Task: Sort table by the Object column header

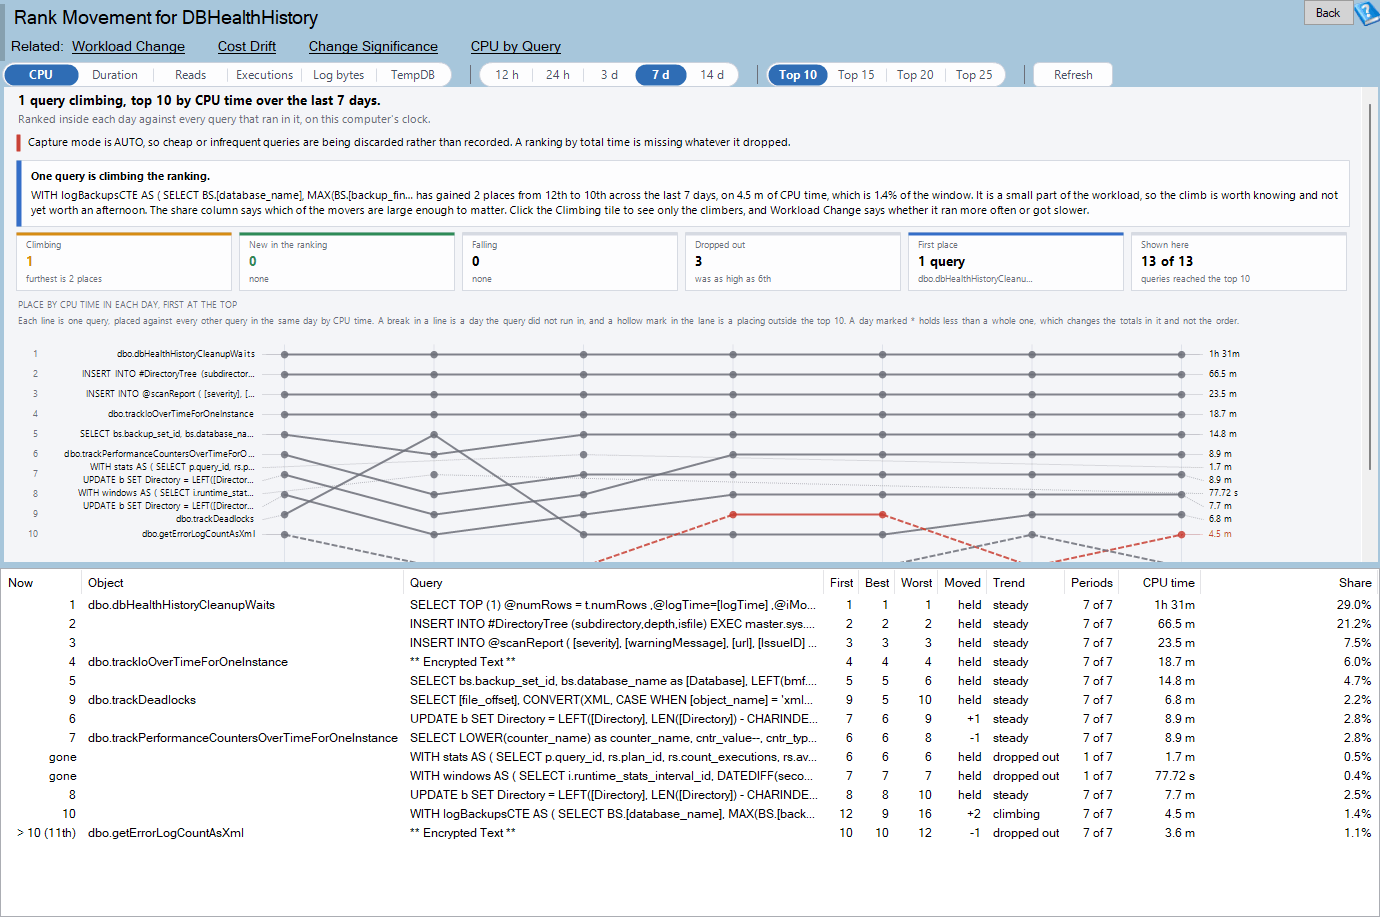Action: click(x=243, y=583)
